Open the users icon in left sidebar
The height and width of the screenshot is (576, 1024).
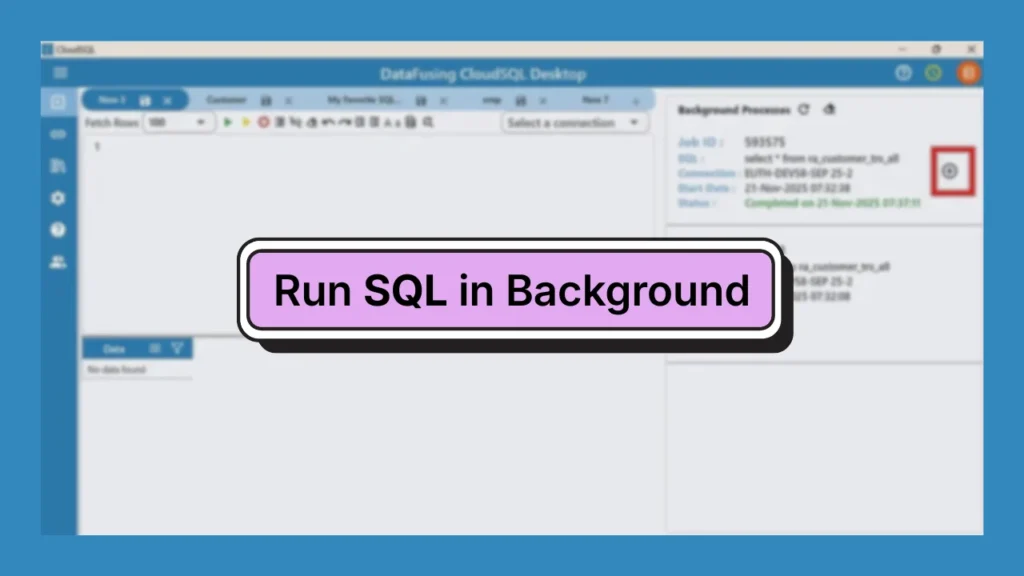pyautogui.click(x=58, y=262)
